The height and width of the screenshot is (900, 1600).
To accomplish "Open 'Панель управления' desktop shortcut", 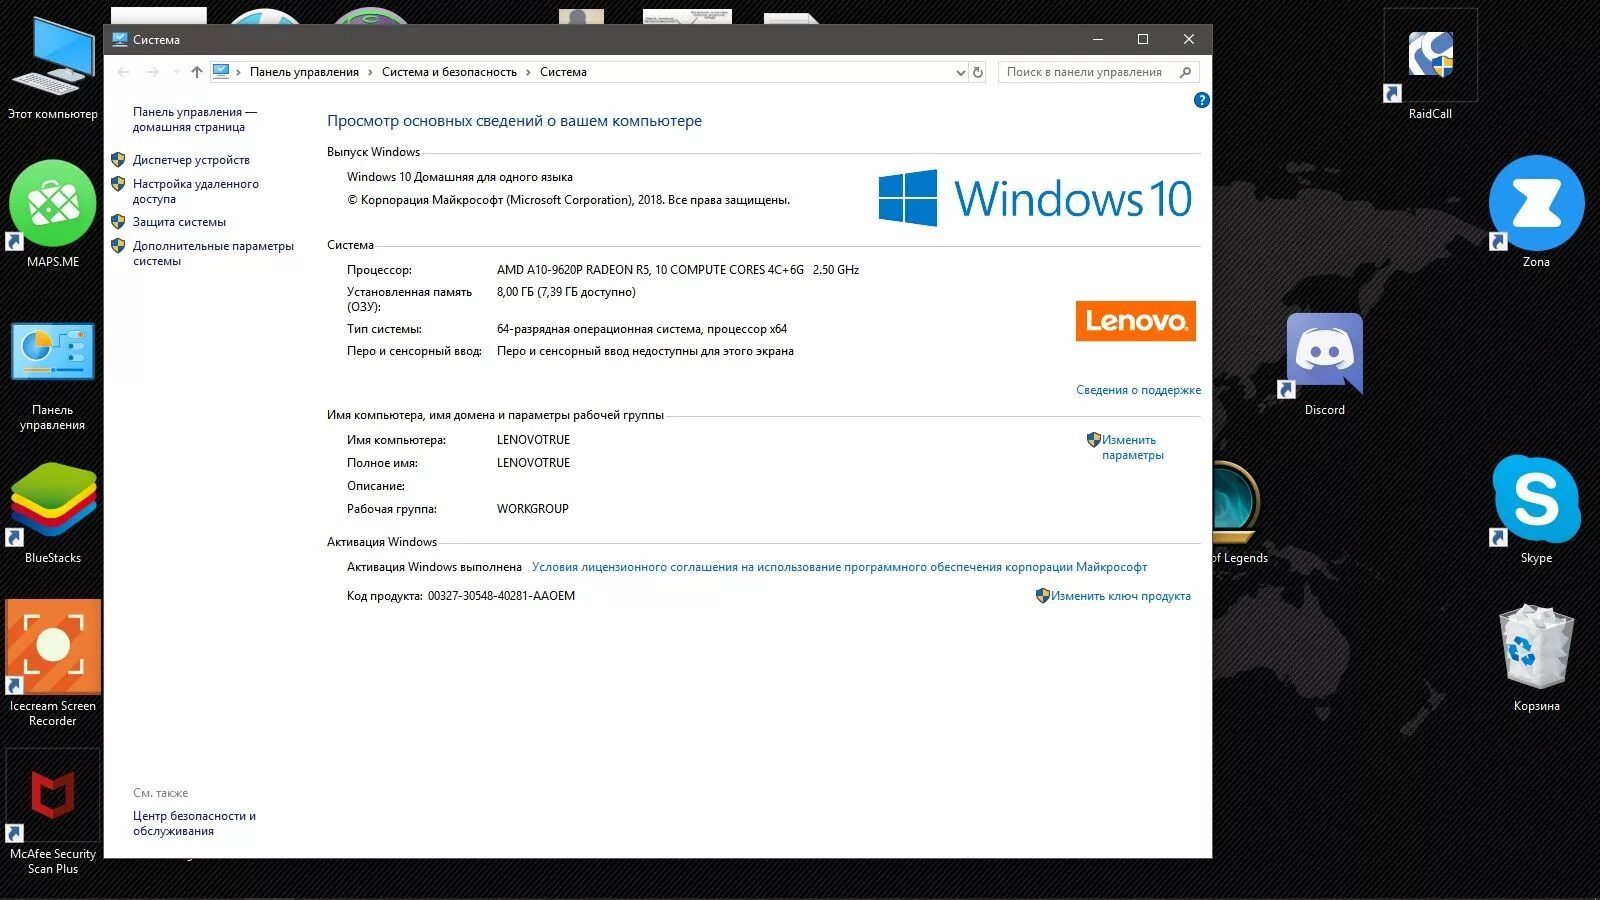I will (x=53, y=376).
